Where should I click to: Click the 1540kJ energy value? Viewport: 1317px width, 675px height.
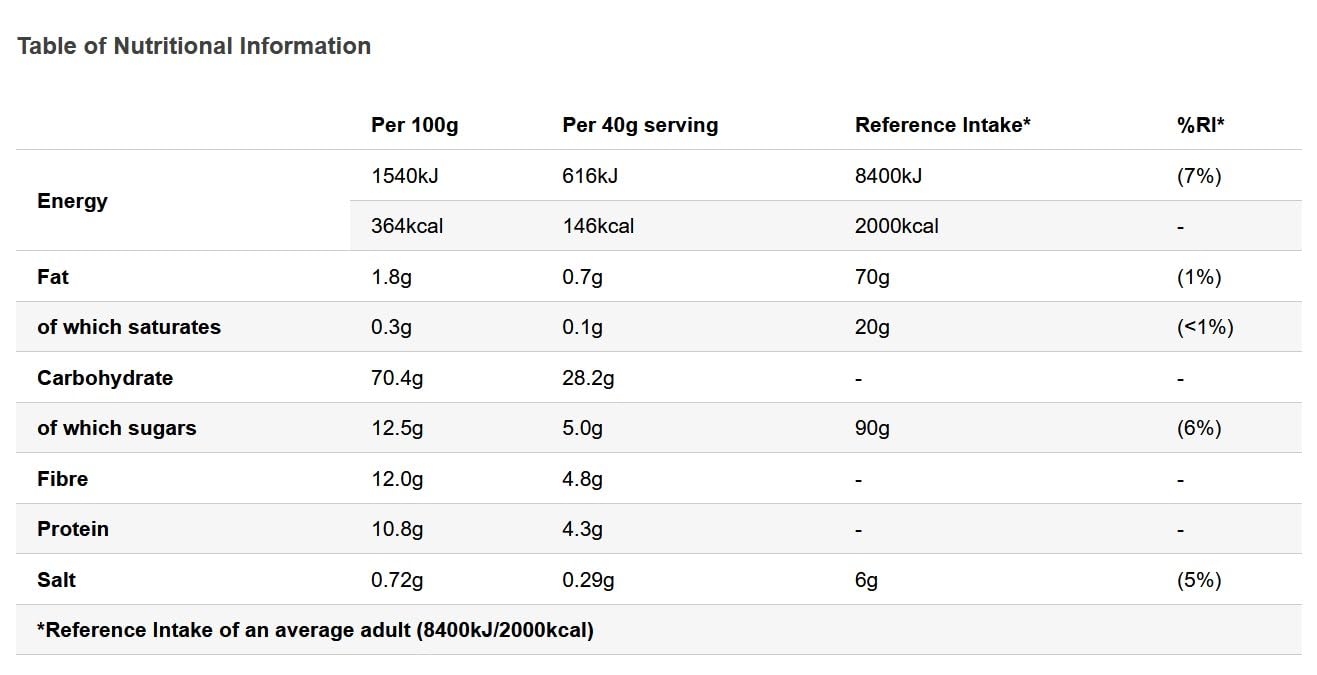tap(405, 176)
